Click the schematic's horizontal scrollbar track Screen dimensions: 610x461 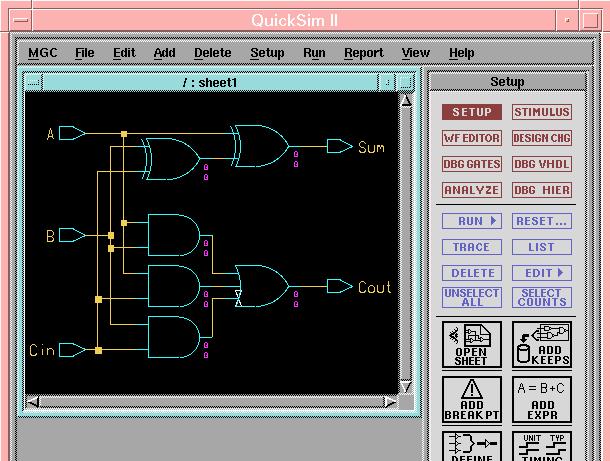tap(212, 402)
